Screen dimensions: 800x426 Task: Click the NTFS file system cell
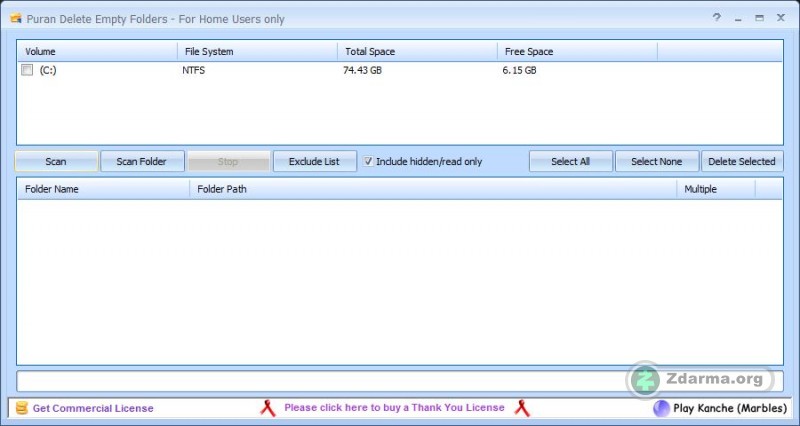(x=193, y=70)
